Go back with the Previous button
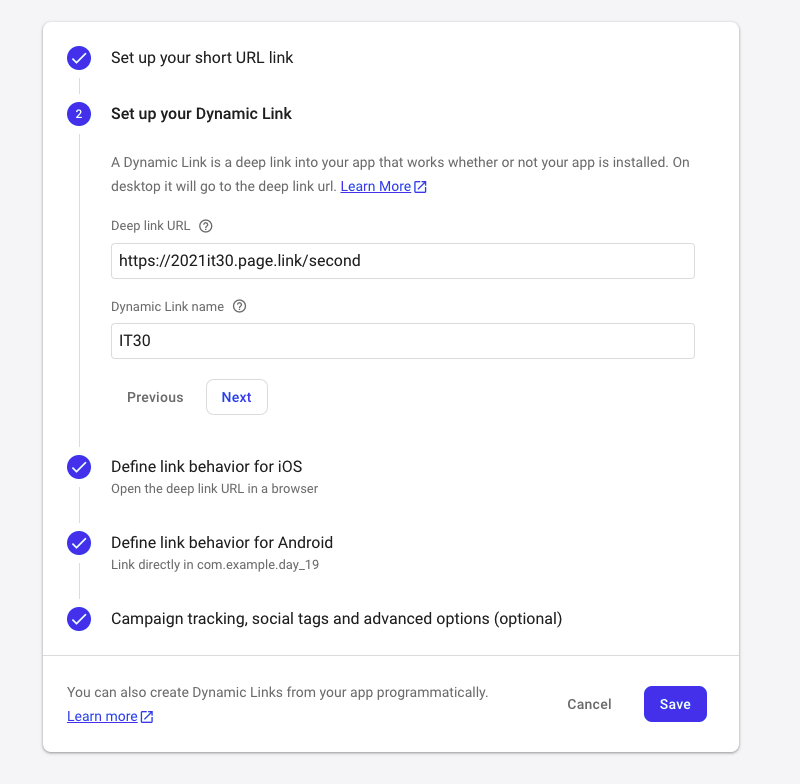 (155, 397)
